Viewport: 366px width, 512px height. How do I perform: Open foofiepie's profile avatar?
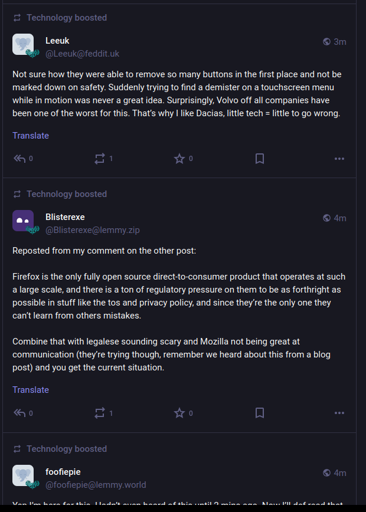[x=23, y=475]
